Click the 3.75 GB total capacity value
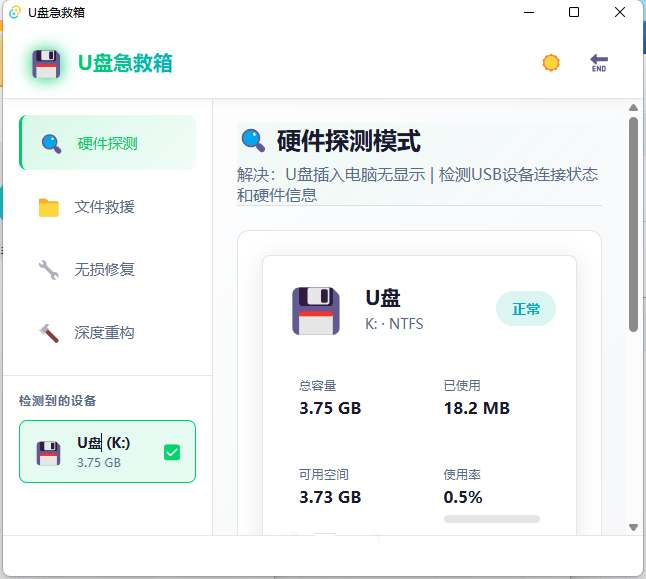 click(x=330, y=408)
